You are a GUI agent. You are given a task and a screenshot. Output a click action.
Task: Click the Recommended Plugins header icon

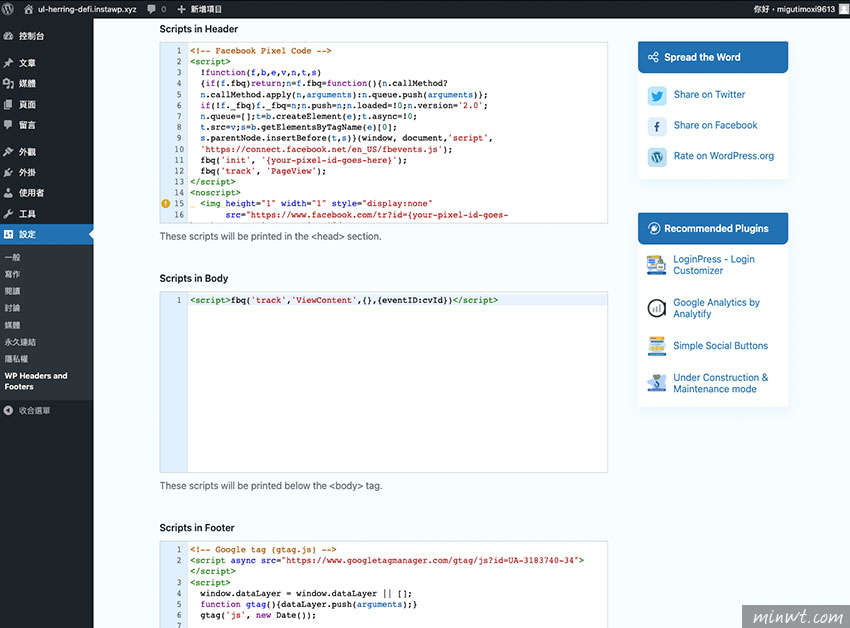point(654,228)
